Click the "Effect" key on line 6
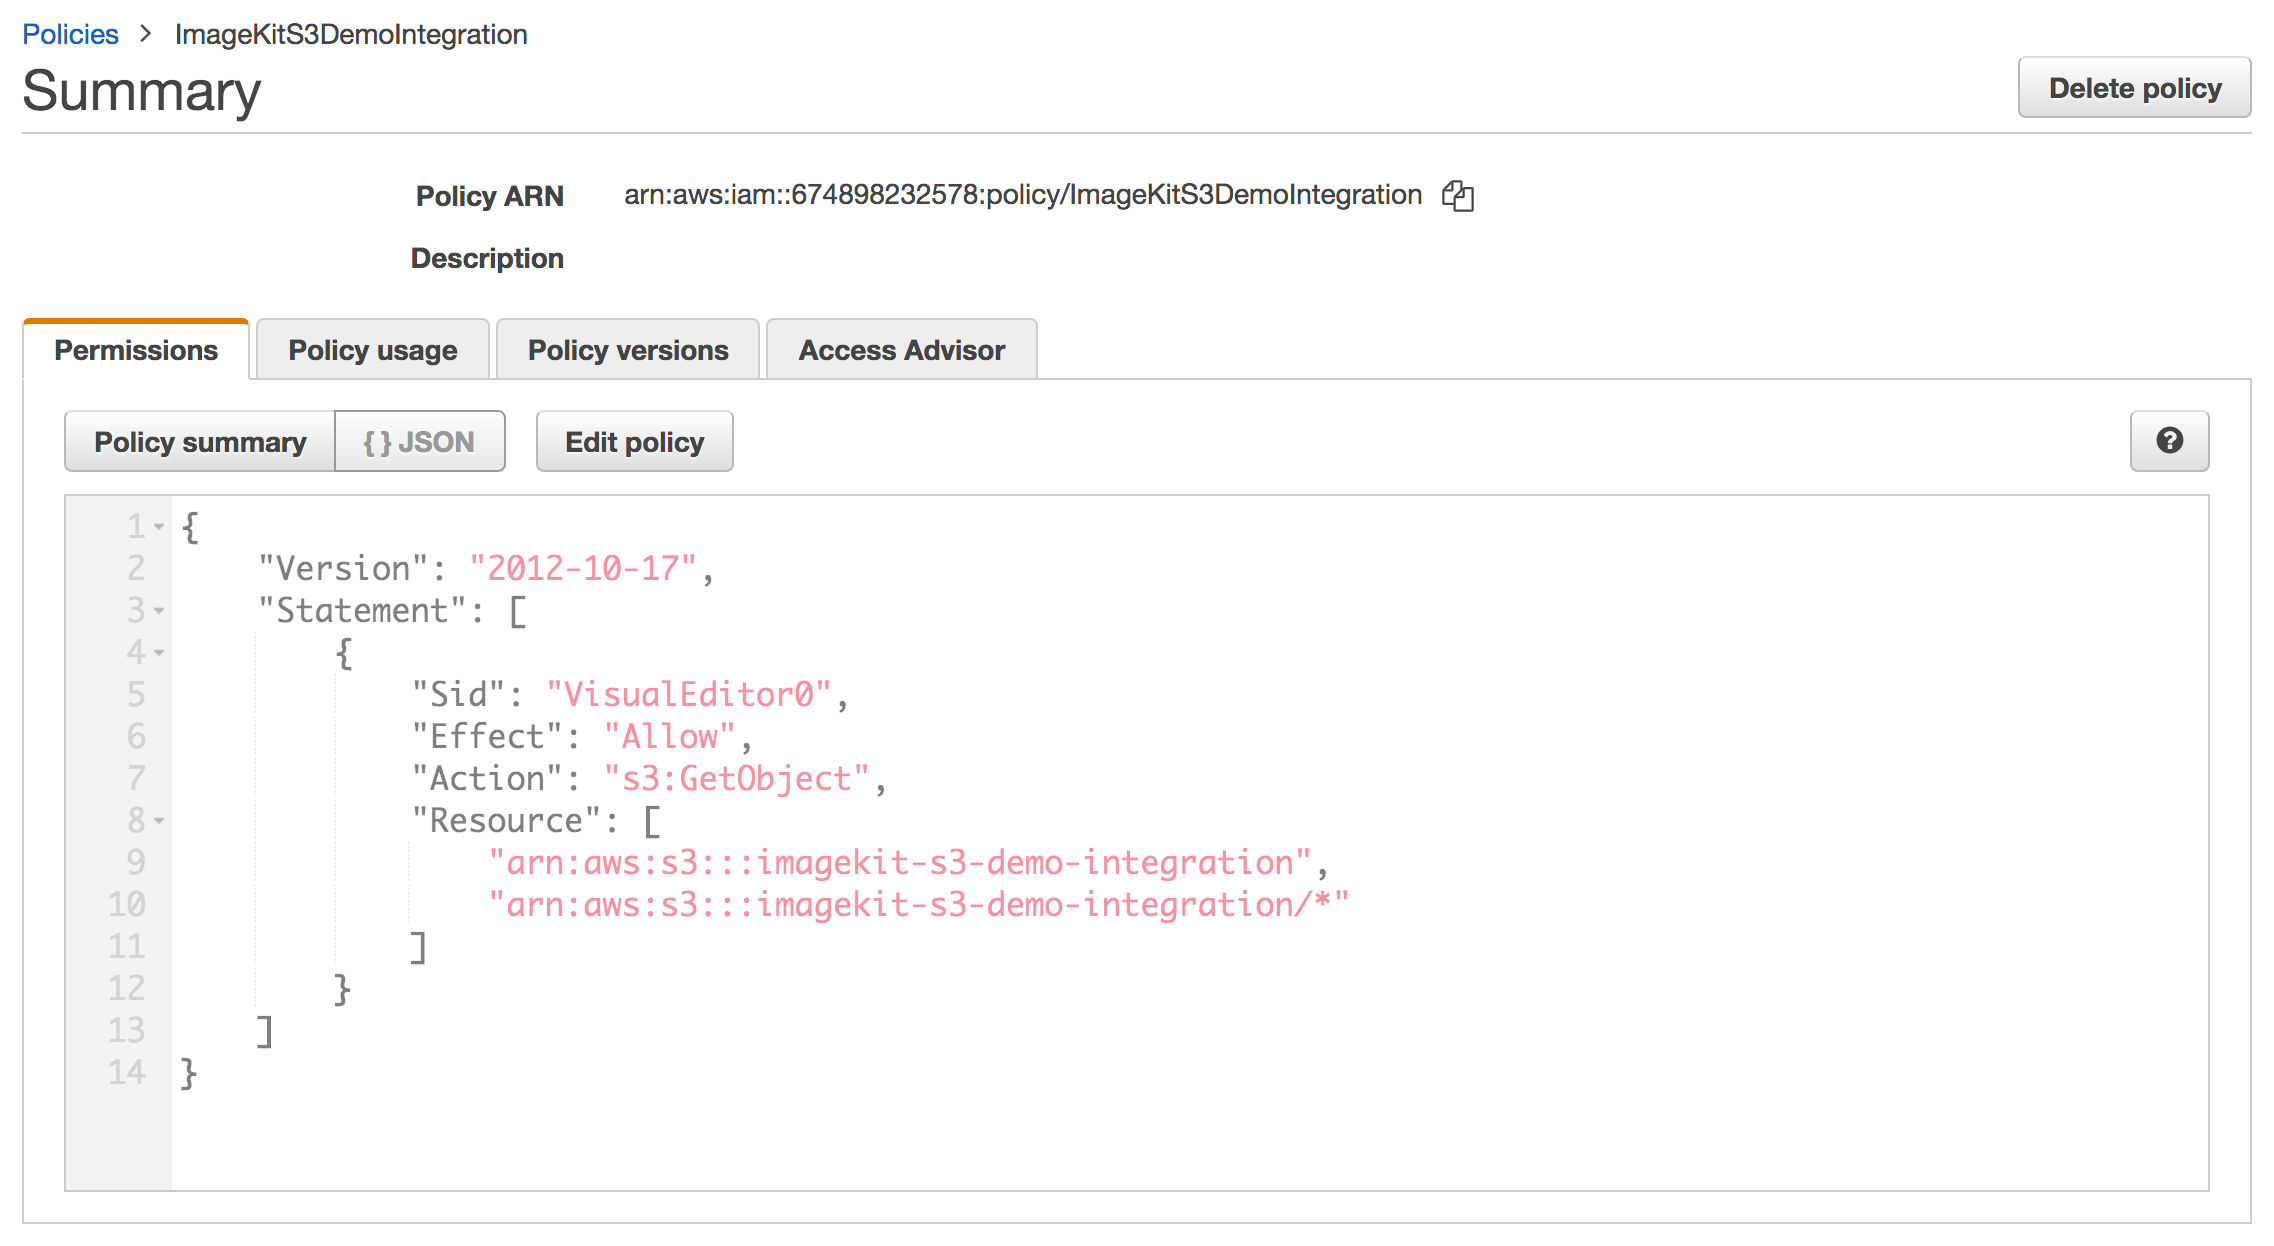The image size is (2274, 1246). [487, 736]
